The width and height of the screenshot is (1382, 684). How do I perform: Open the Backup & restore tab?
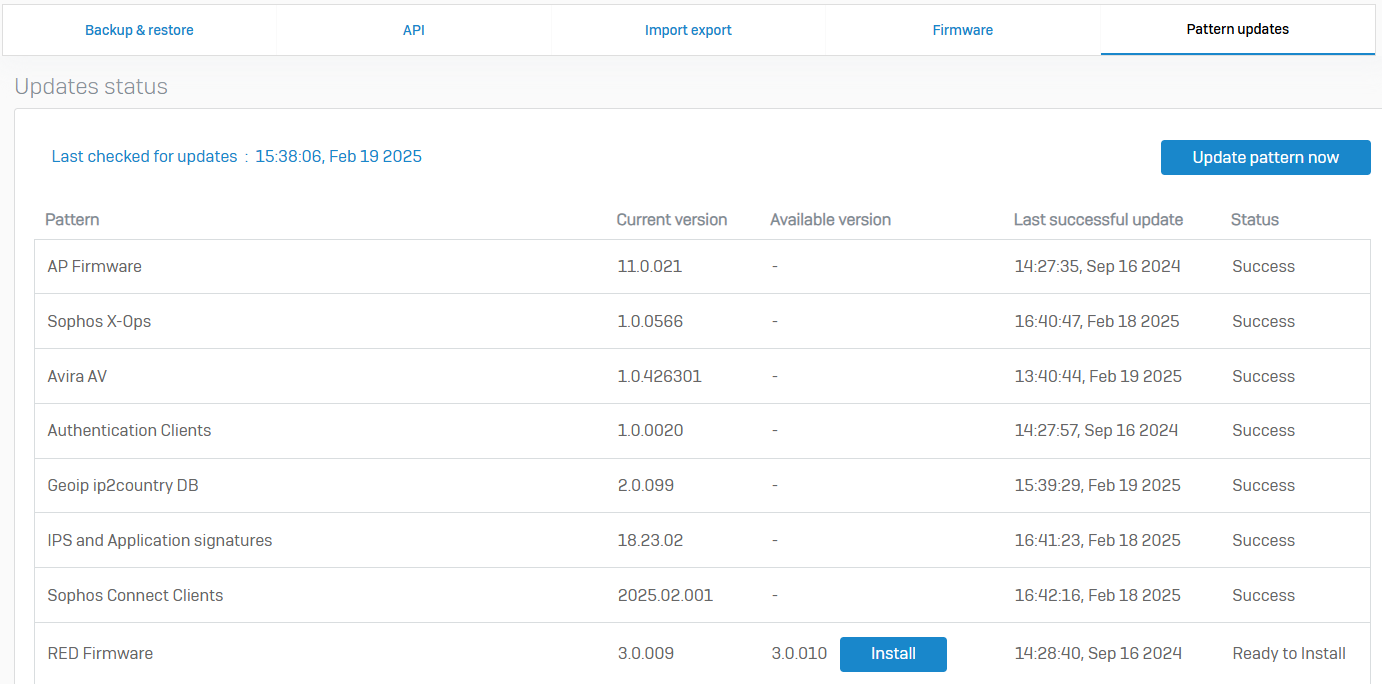click(x=139, y=30)
